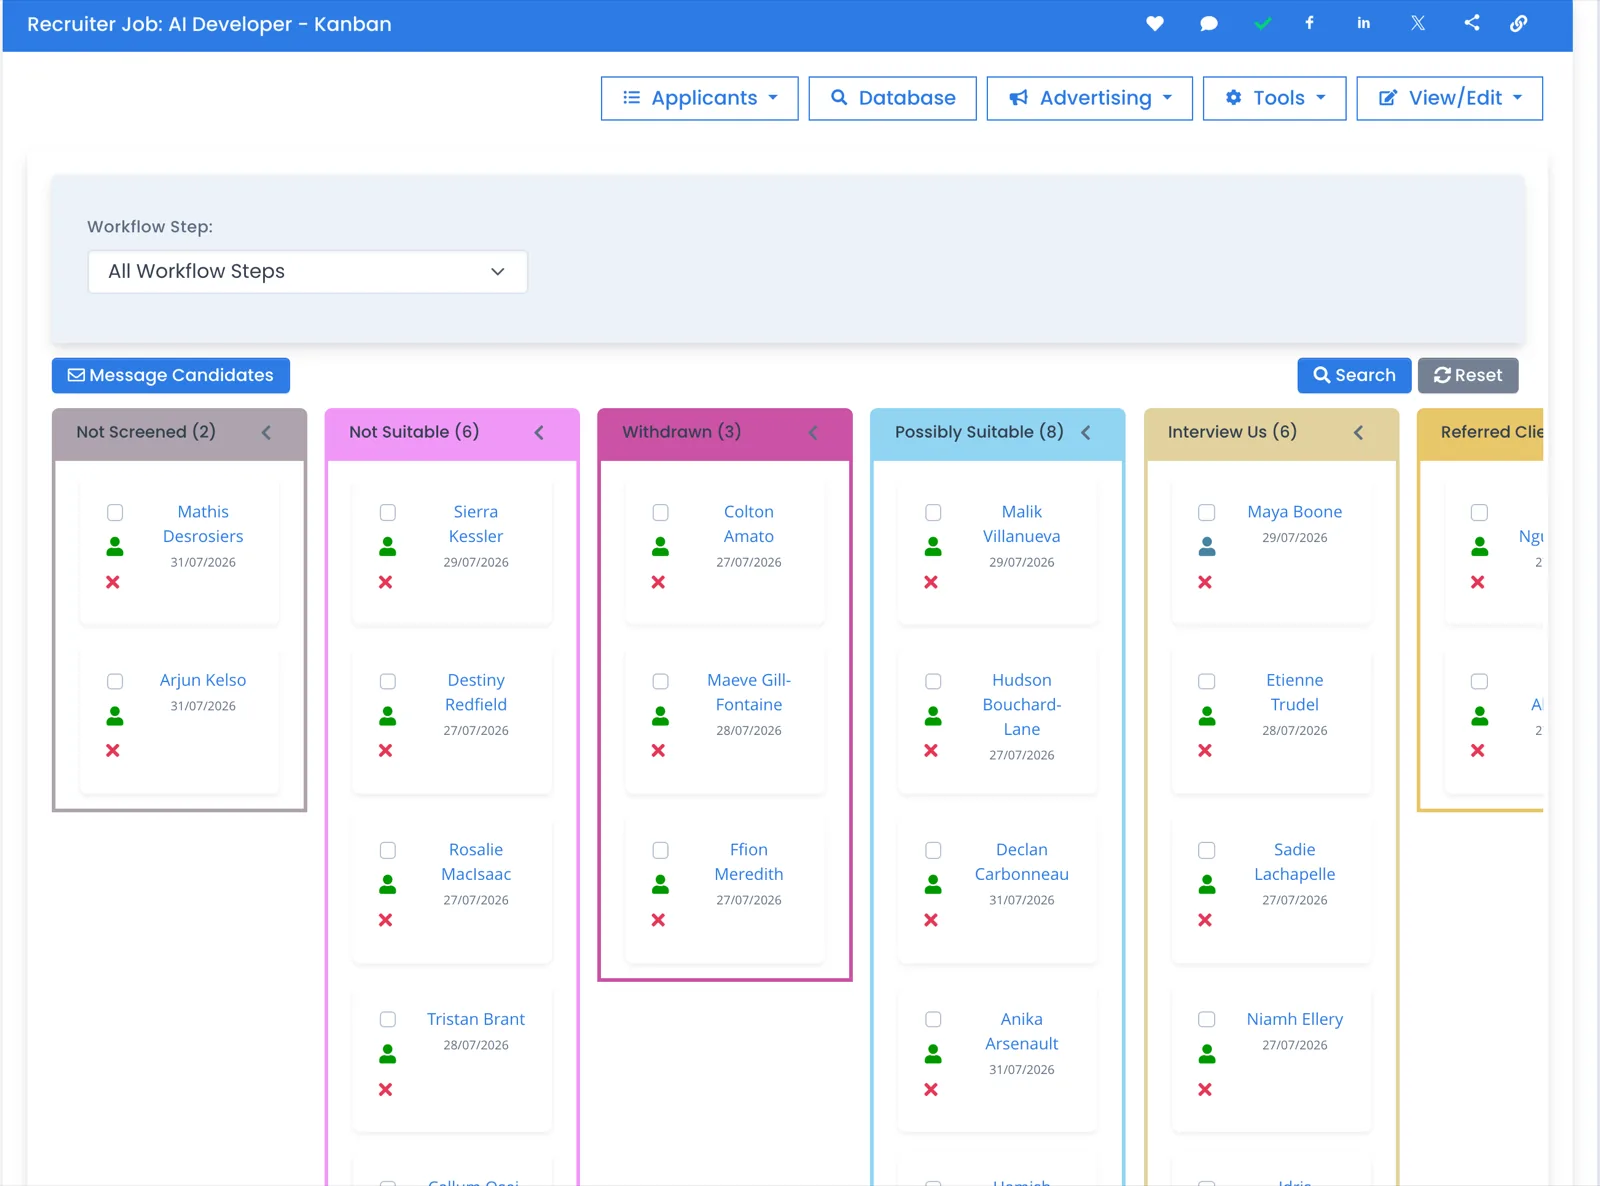Open the comment bubble icon in header
The width and height of the screenshot is (1600, 1186).
pos(1209,23)
